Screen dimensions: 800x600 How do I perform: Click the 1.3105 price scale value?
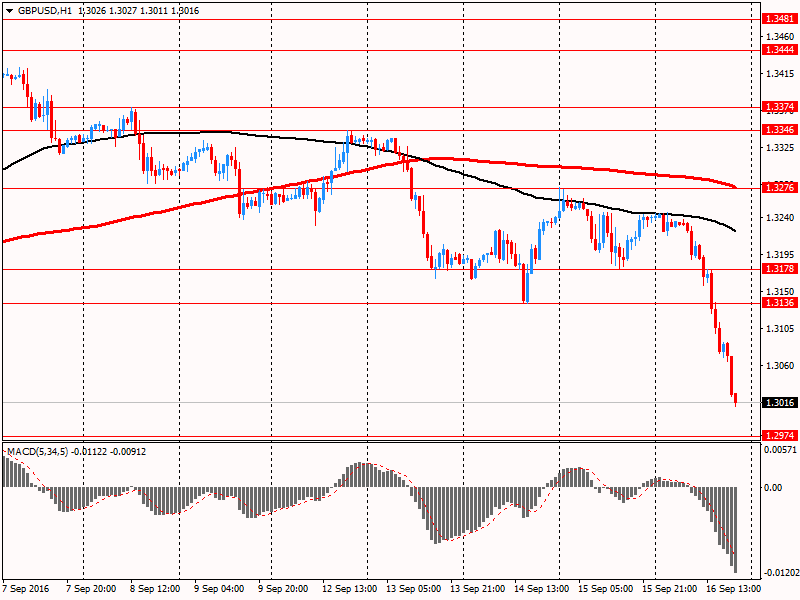(780, 329)
